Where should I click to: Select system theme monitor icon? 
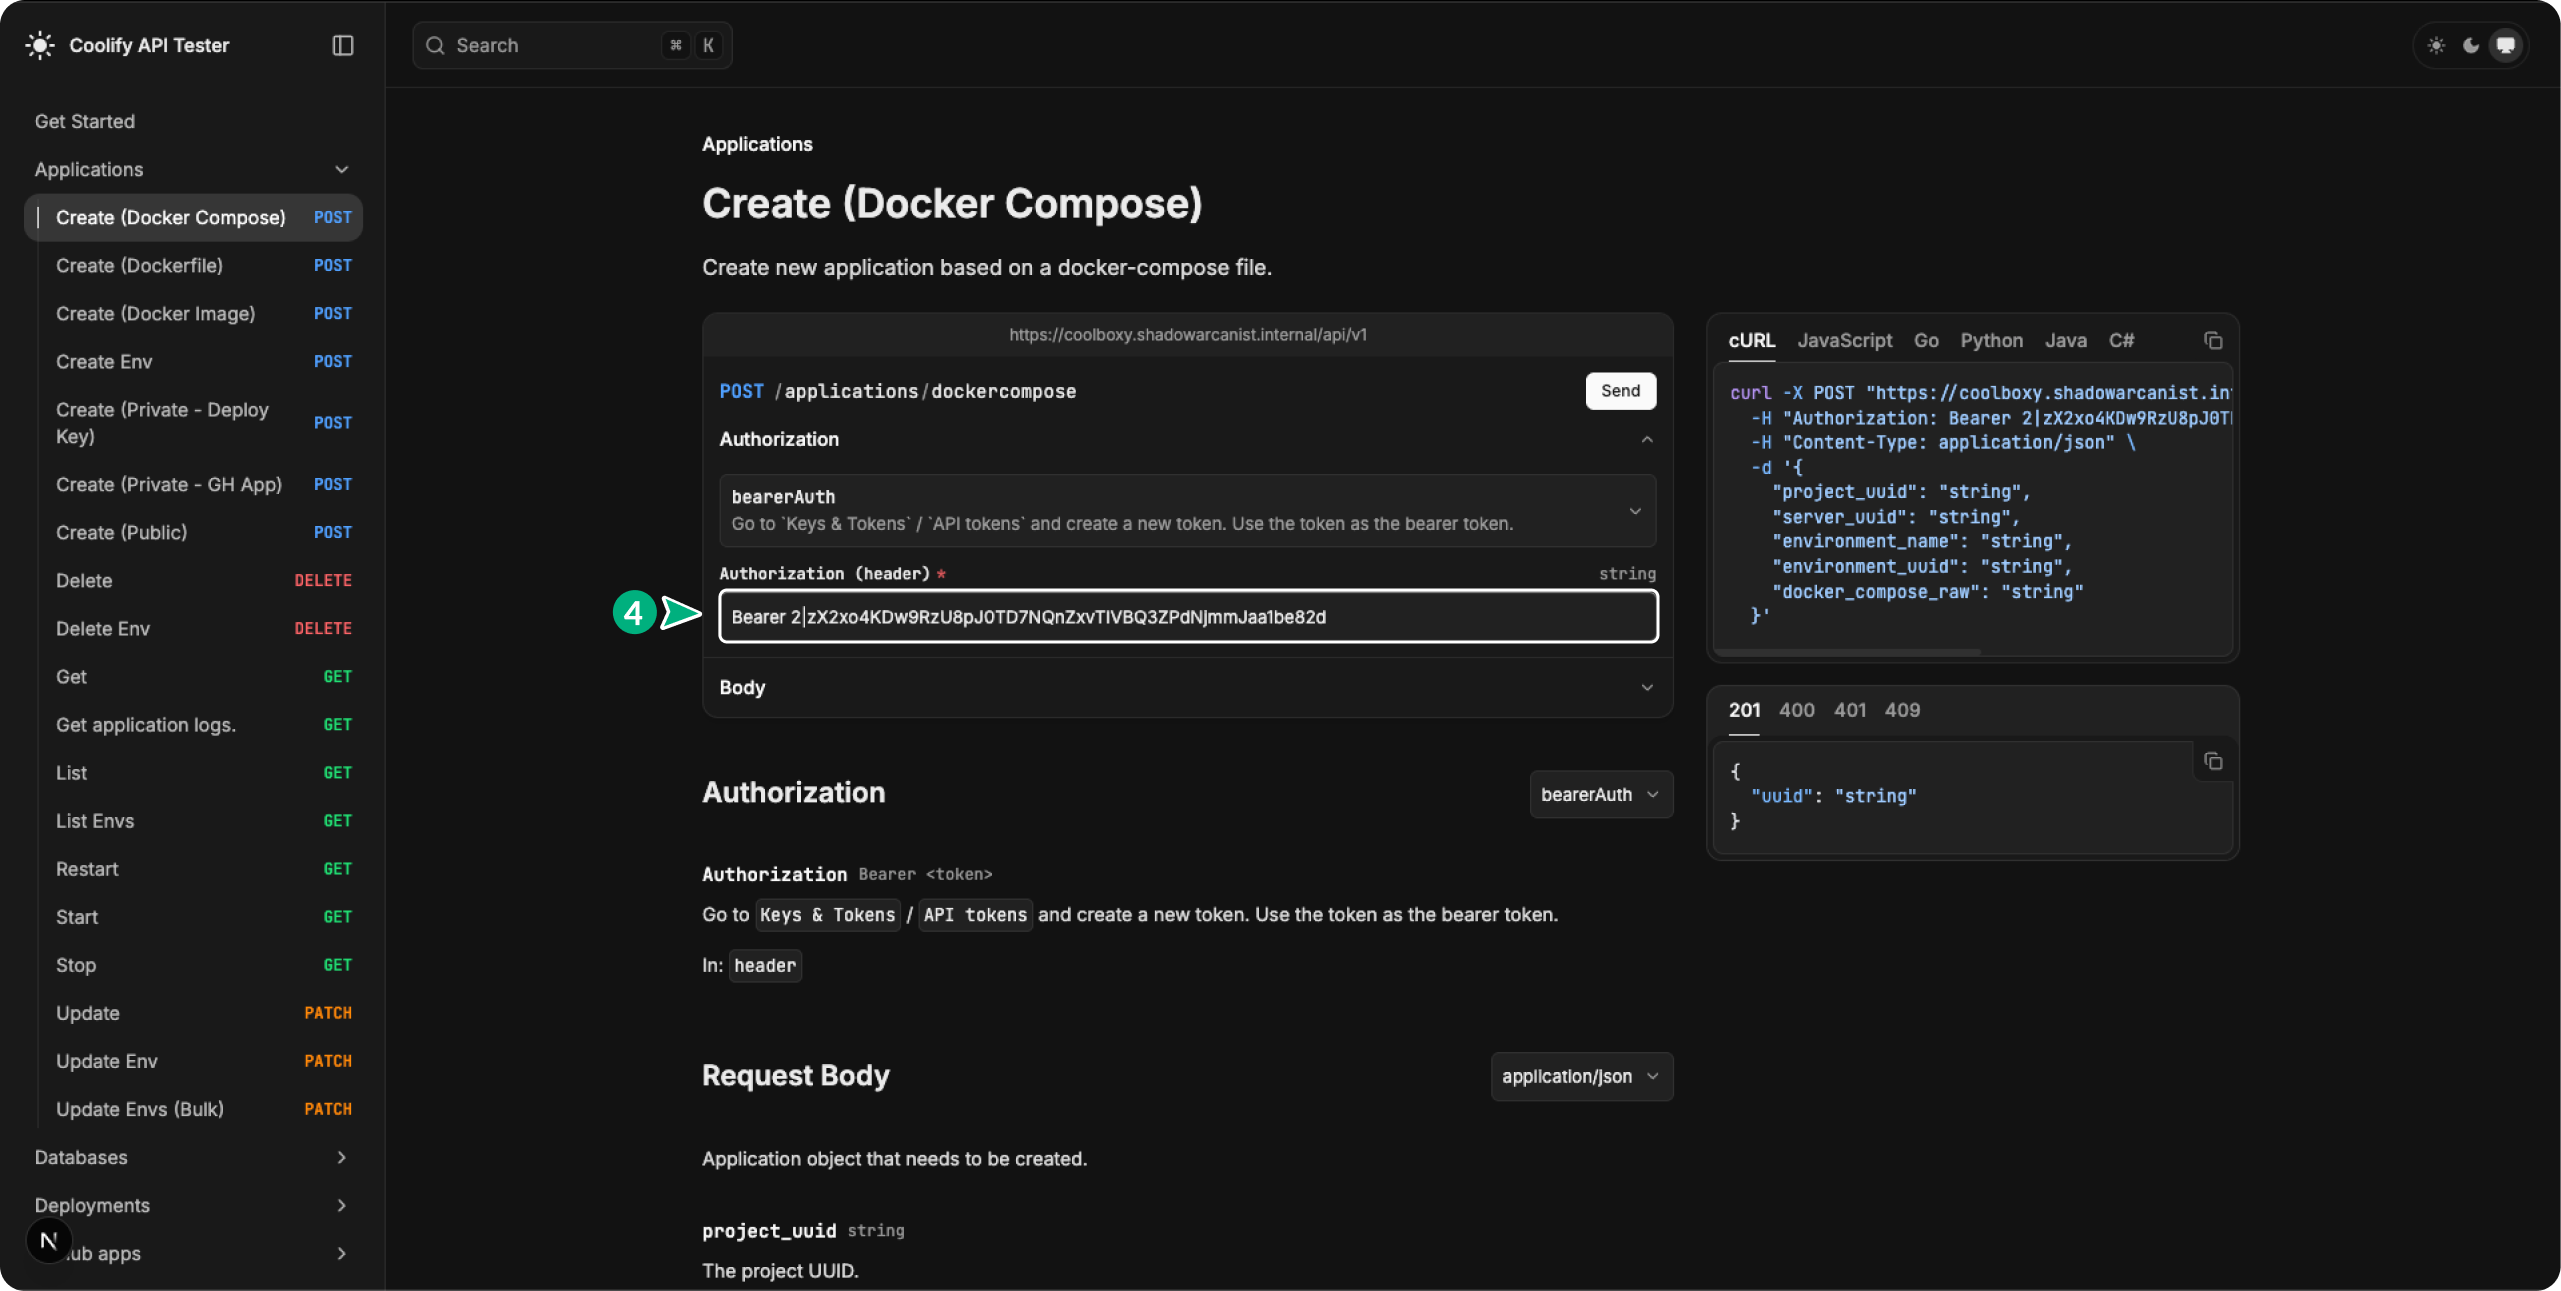point(2505,45)
